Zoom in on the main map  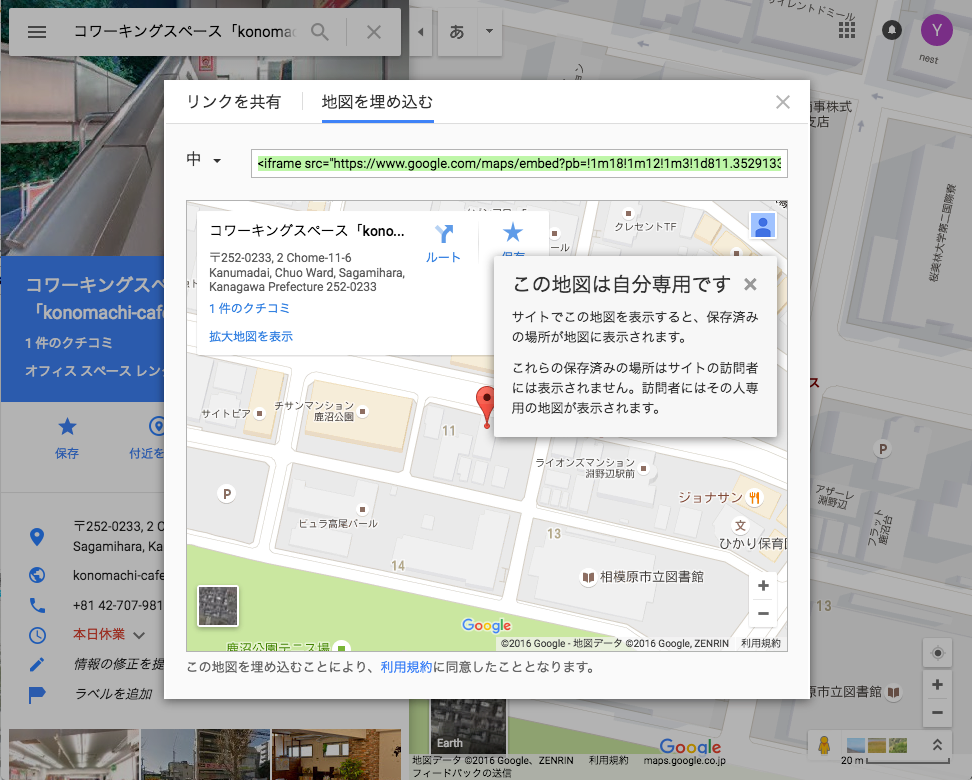(x=937, y=685)
